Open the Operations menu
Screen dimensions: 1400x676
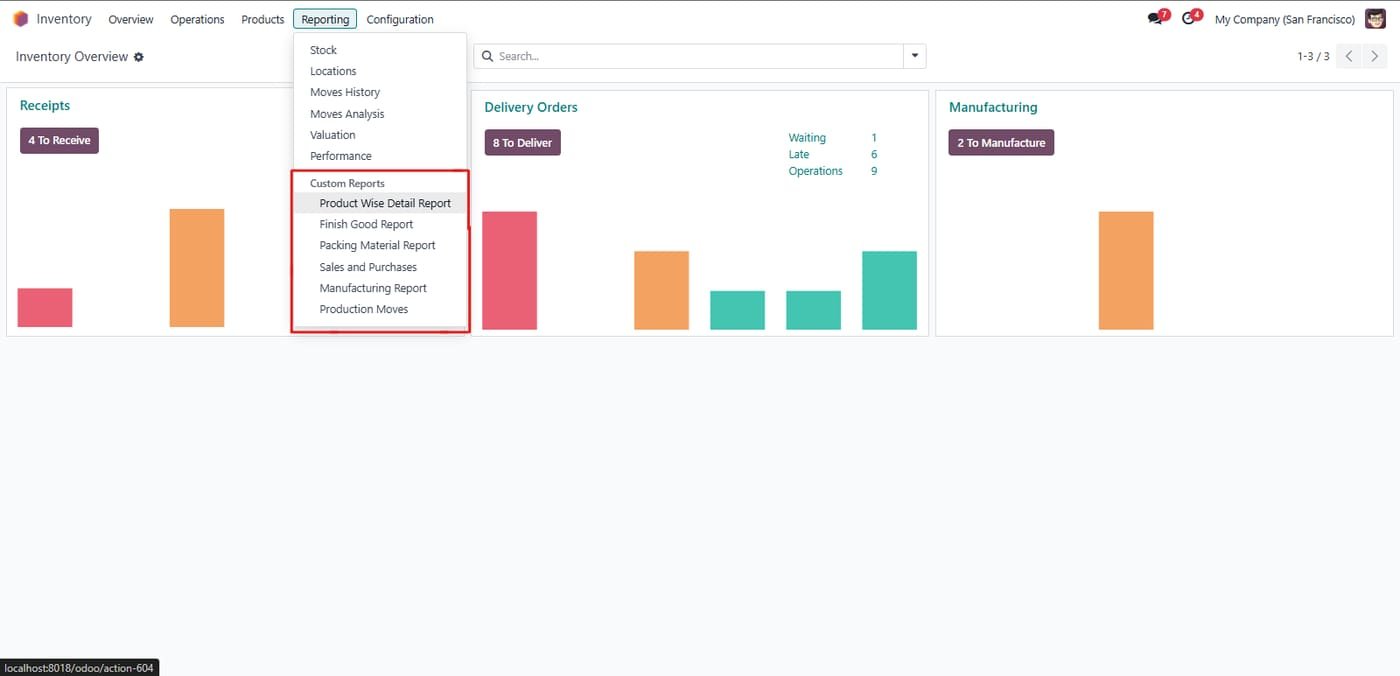(197, 19)
